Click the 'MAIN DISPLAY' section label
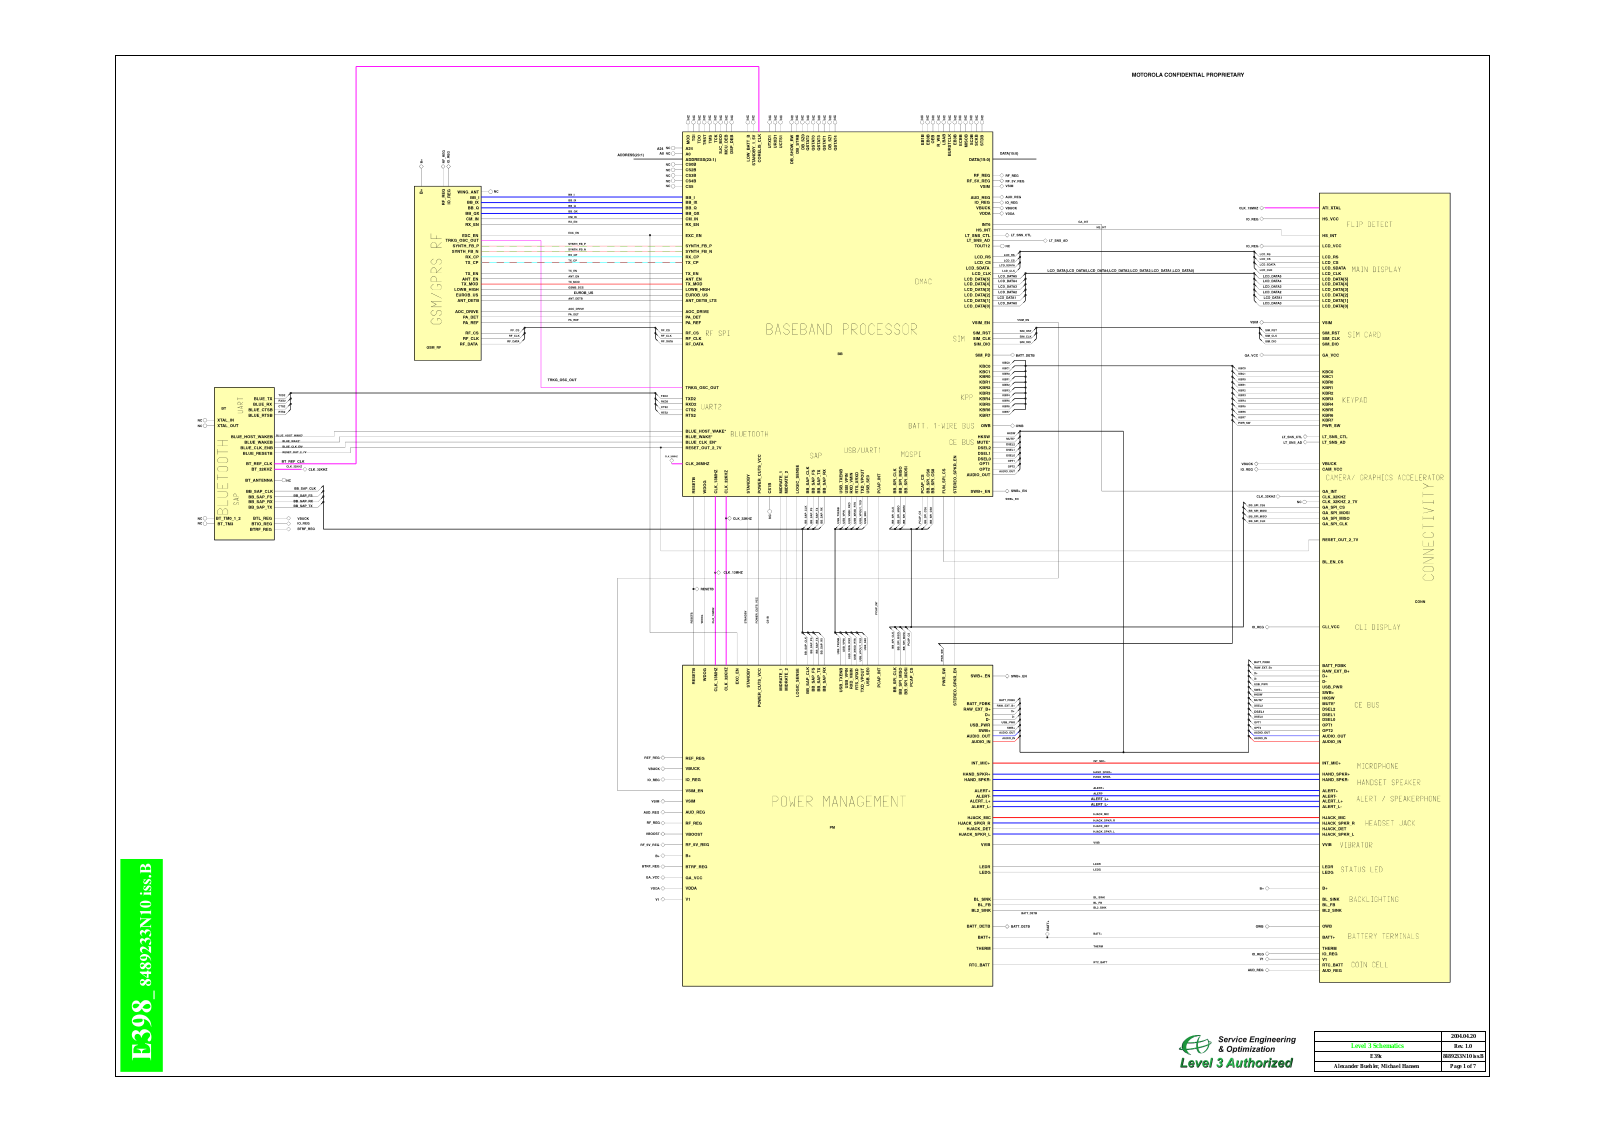 (x=1376, y=269)
